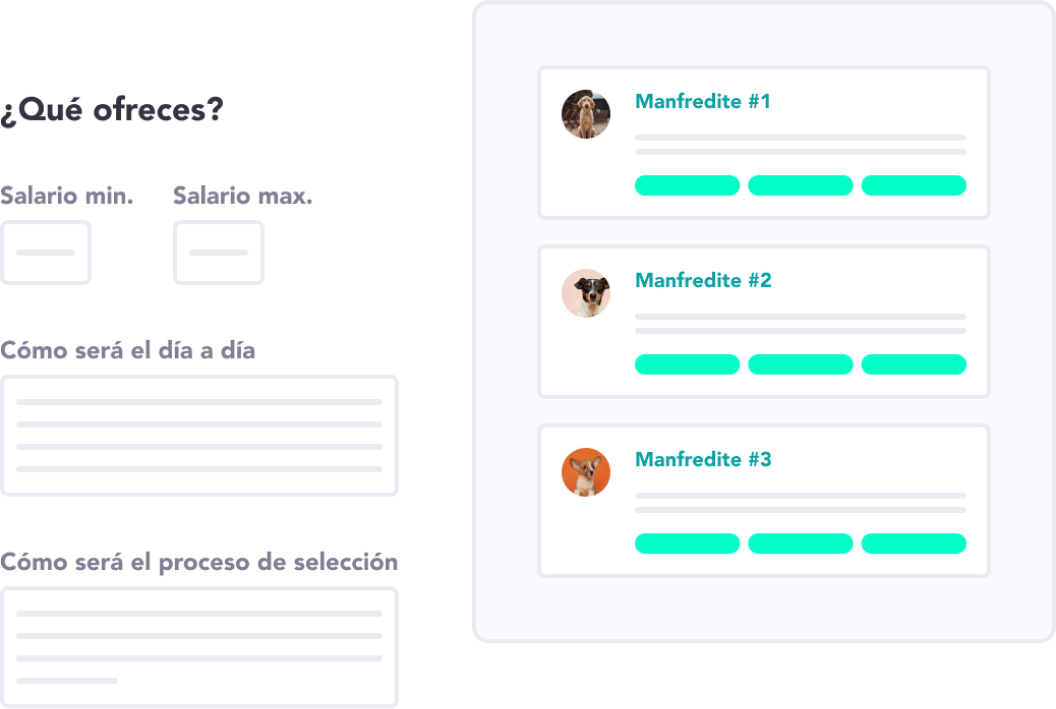Select middle green tag of Manfredite #1
Image resolution: width=1056 pixels, height=709 pixels.
800,185
